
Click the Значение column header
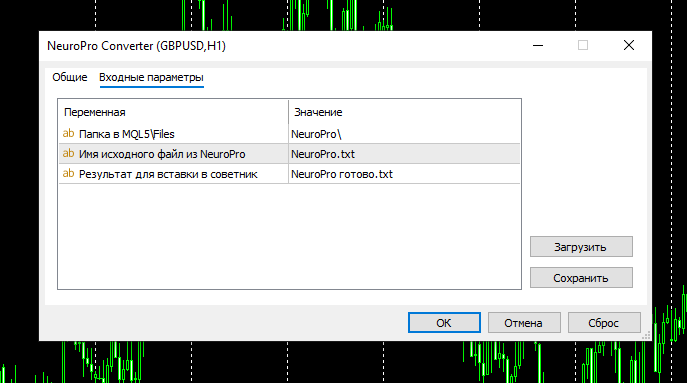pos(404,112)
